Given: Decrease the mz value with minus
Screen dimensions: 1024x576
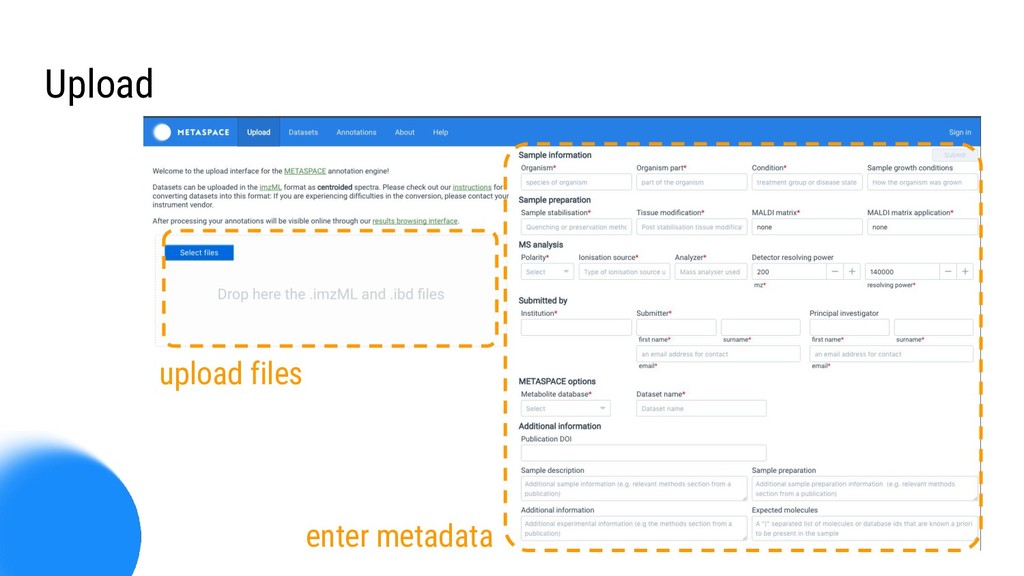Looking at the screenshot, I should [835, 272].
